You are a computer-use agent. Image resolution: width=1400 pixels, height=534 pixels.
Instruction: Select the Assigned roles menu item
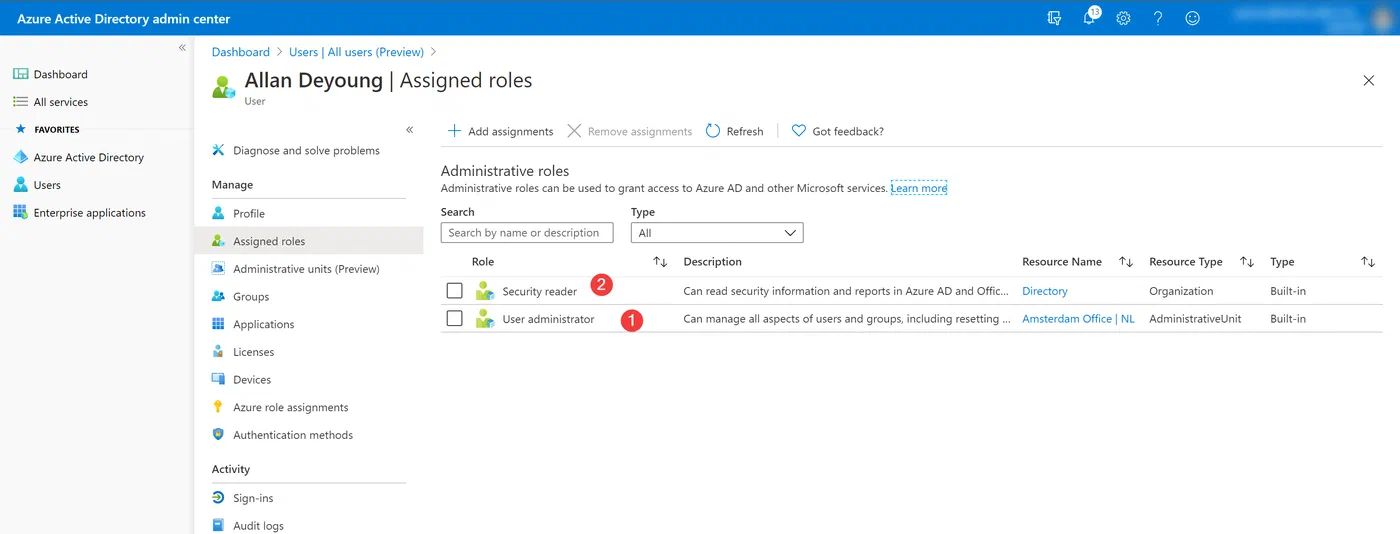(x=309, y=241)
